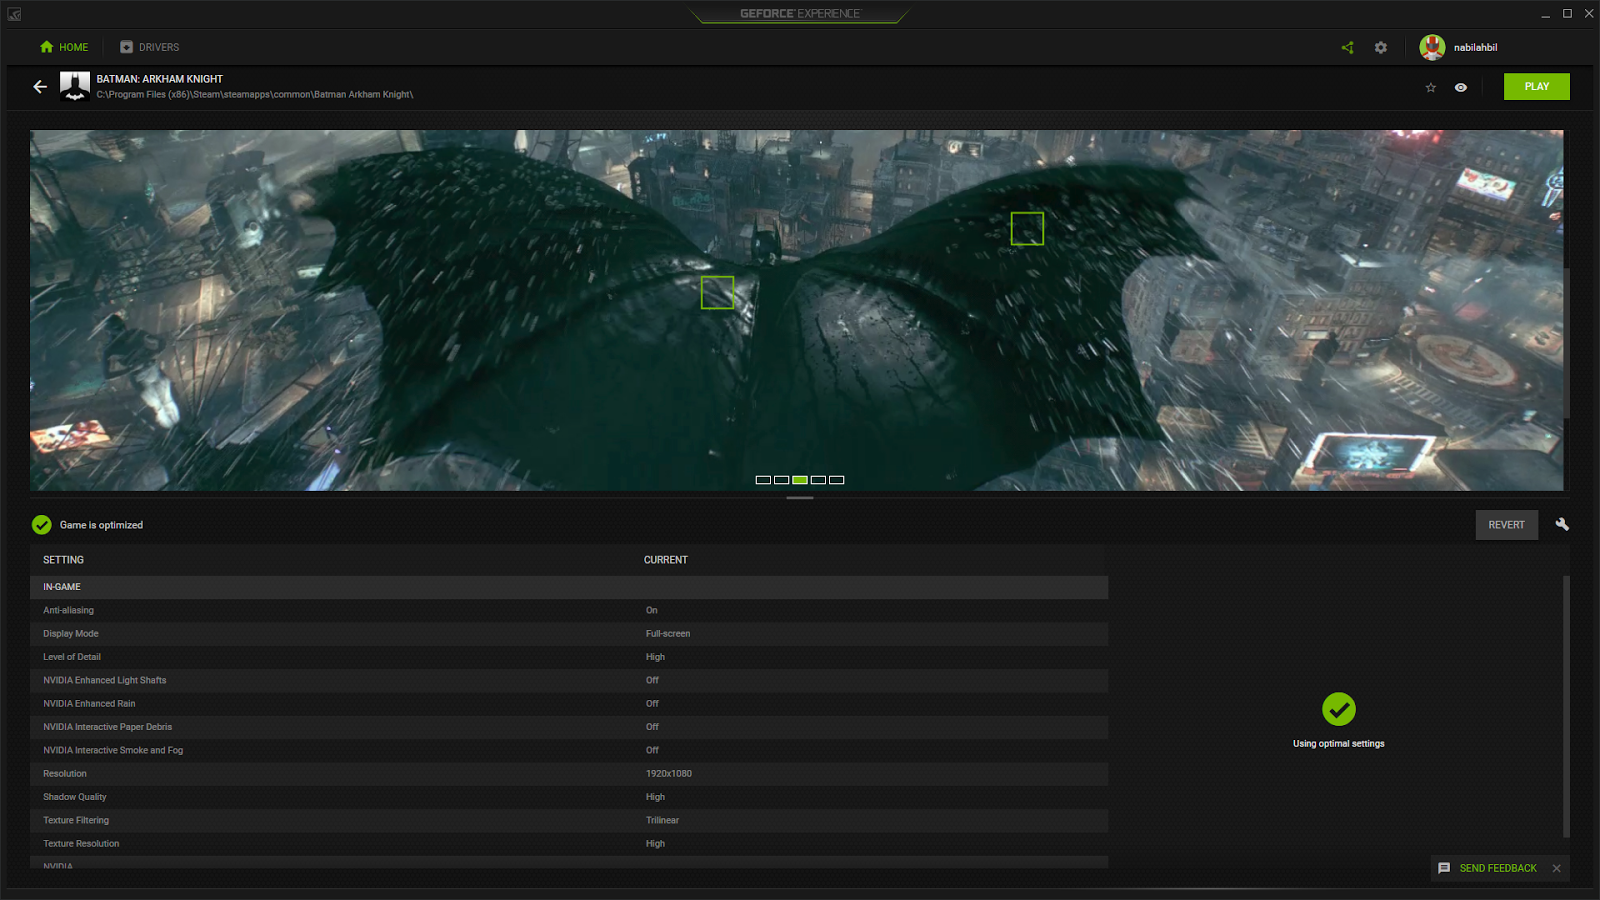Maximize the GeForce Experience window

tap(1568, 14)
